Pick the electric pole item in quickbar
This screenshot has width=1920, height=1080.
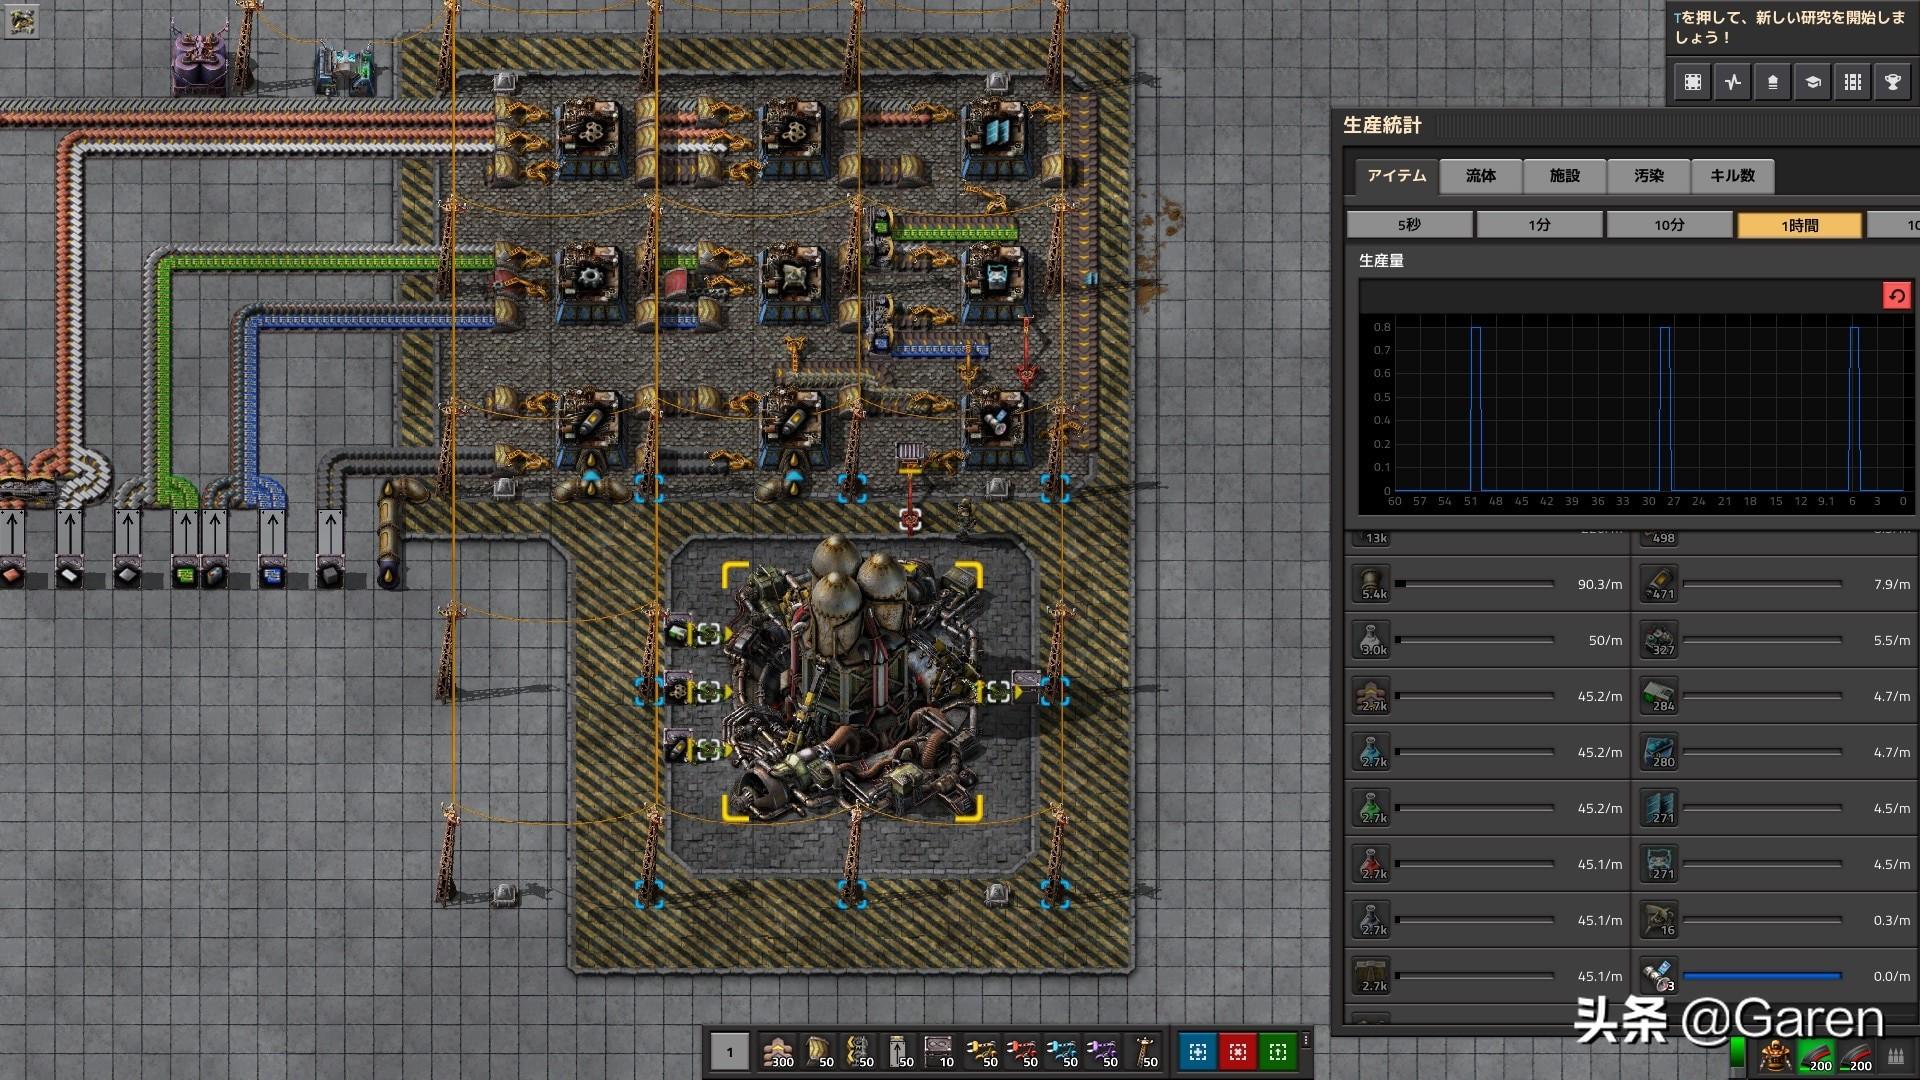[1143, 1051]
